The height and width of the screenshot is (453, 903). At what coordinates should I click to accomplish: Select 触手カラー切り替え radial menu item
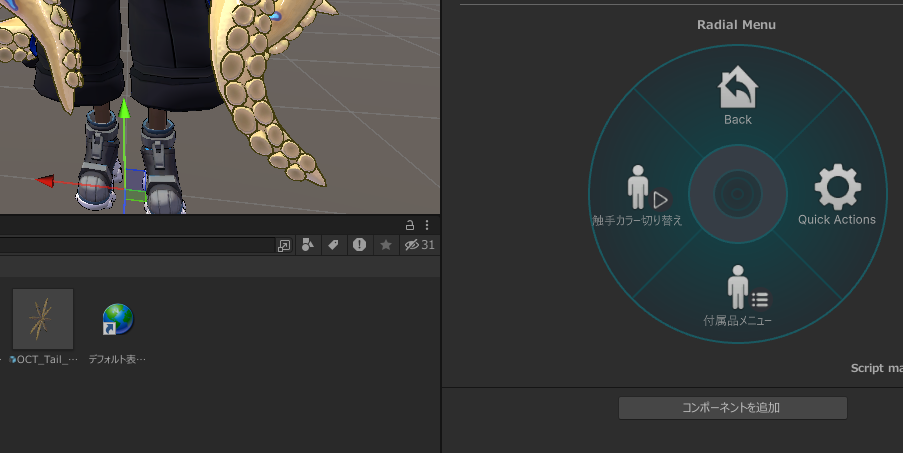[x=637, y=196]
